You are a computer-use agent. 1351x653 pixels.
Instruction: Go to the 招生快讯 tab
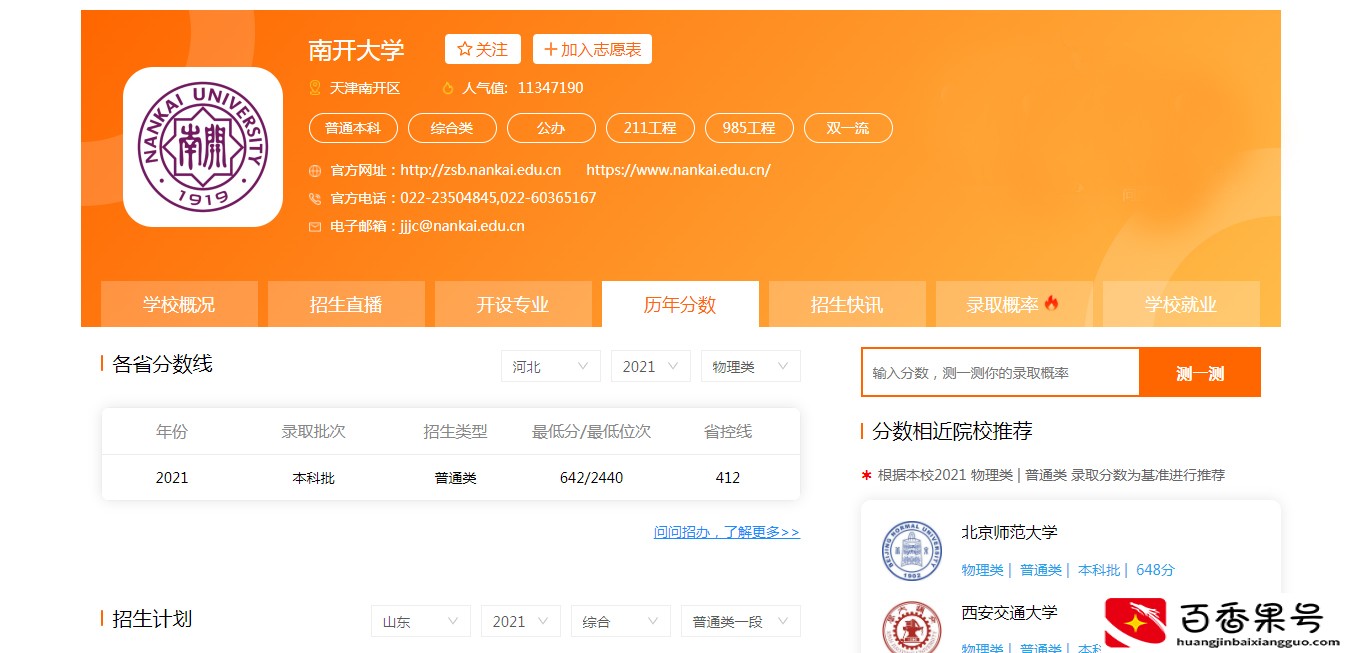click(x=847, y=304)
